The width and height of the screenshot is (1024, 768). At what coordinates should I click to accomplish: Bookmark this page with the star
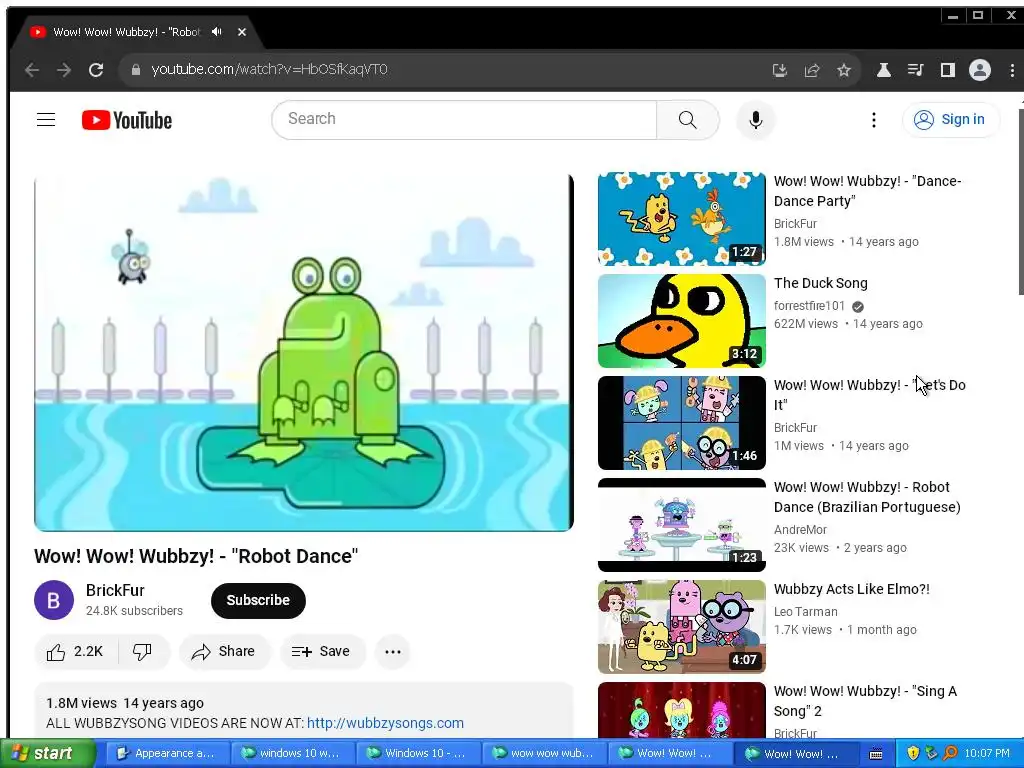click(844, 70)
